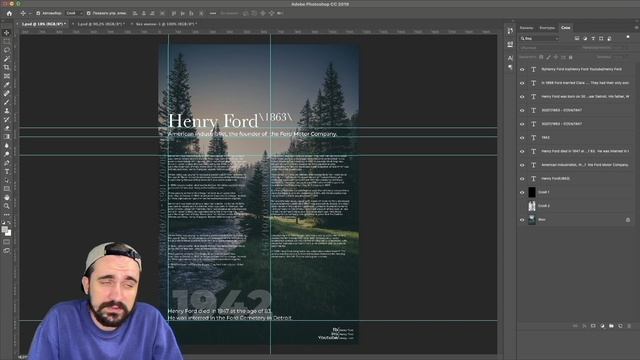The height and width of the screenshot is (360, 640).
Task: Create a new layer group folder
Action: 611,326
